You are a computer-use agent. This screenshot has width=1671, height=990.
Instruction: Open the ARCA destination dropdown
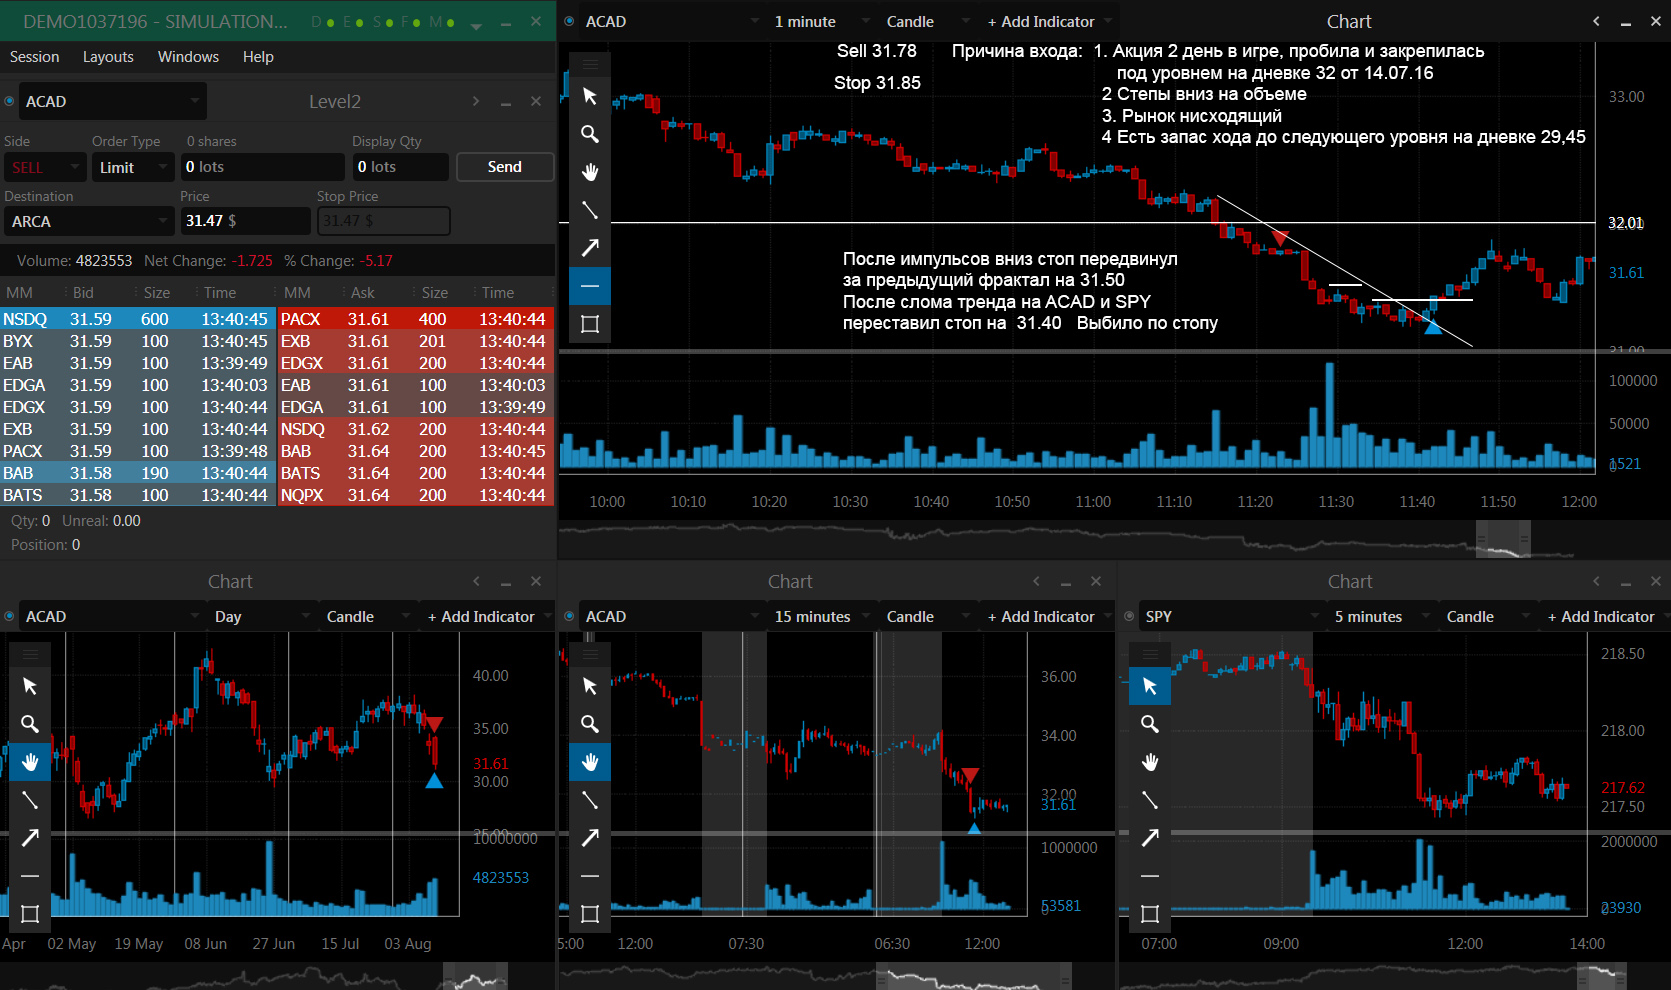89,221
